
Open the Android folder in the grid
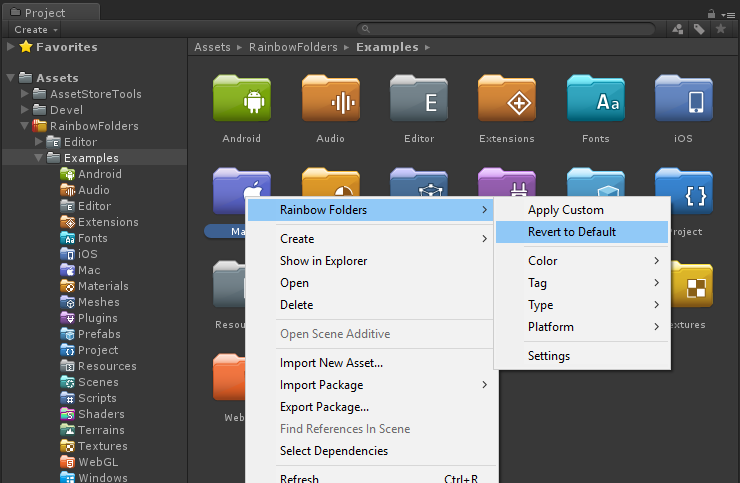(x=242, y=98)
